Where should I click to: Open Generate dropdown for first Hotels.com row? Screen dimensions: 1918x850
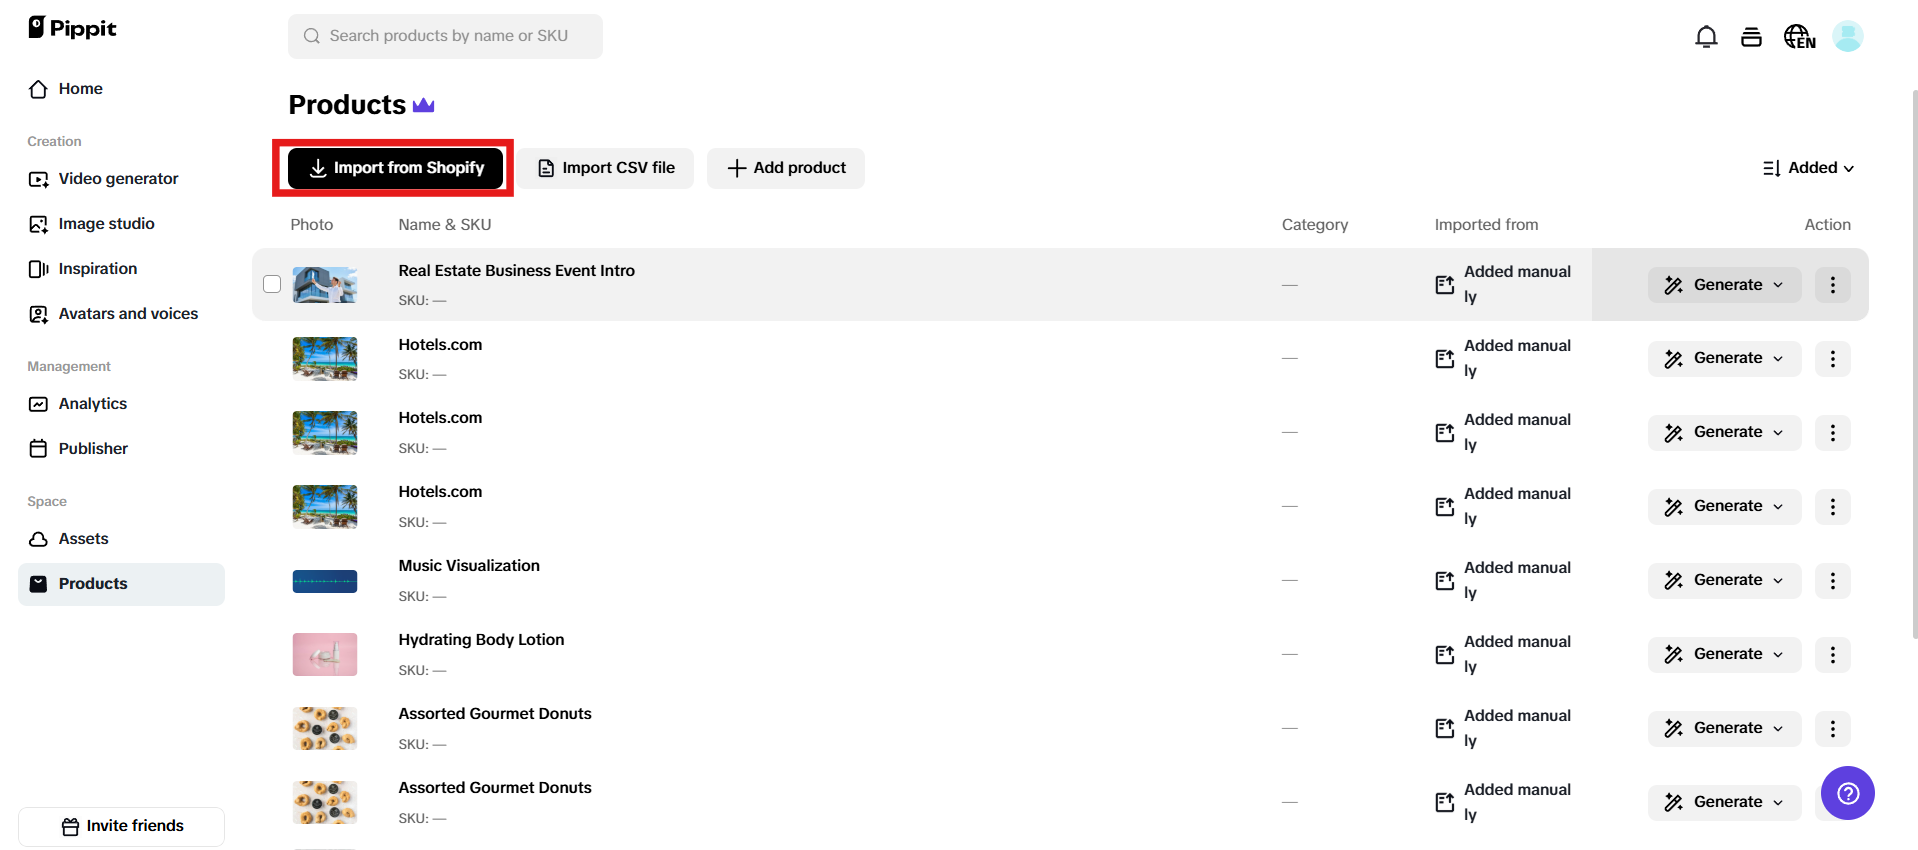pyautogui.click(x=1724, y=359)
